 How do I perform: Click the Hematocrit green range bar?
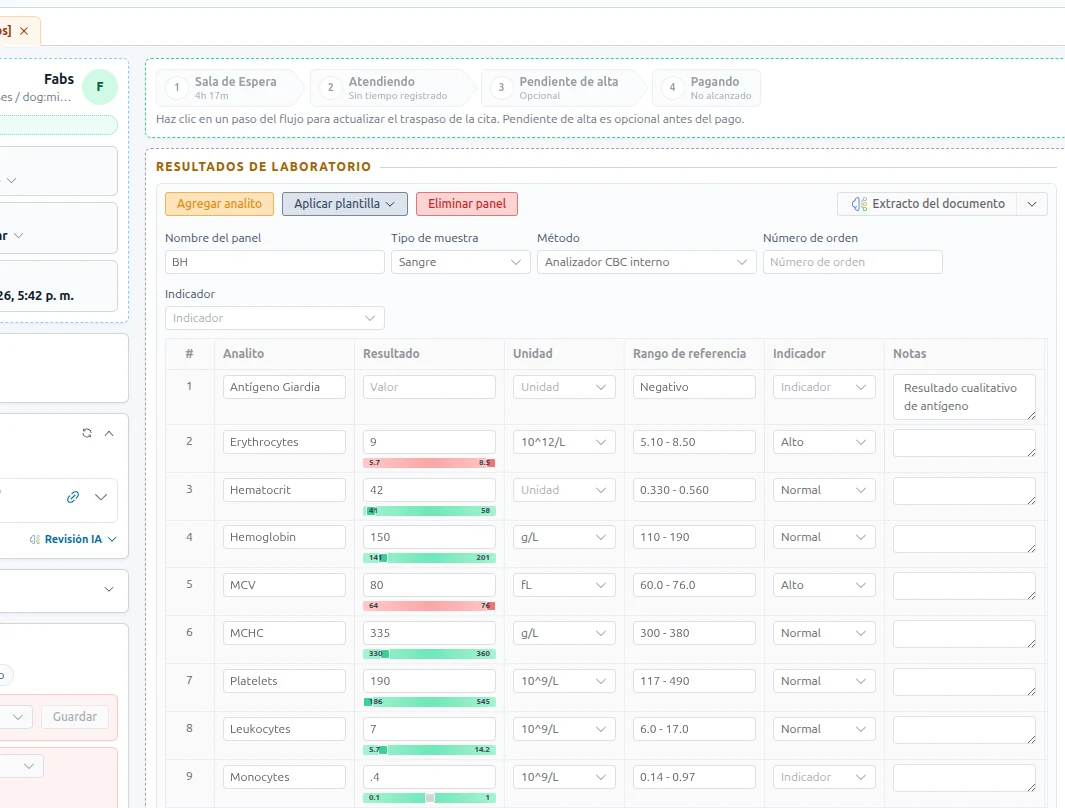(429, 511)
